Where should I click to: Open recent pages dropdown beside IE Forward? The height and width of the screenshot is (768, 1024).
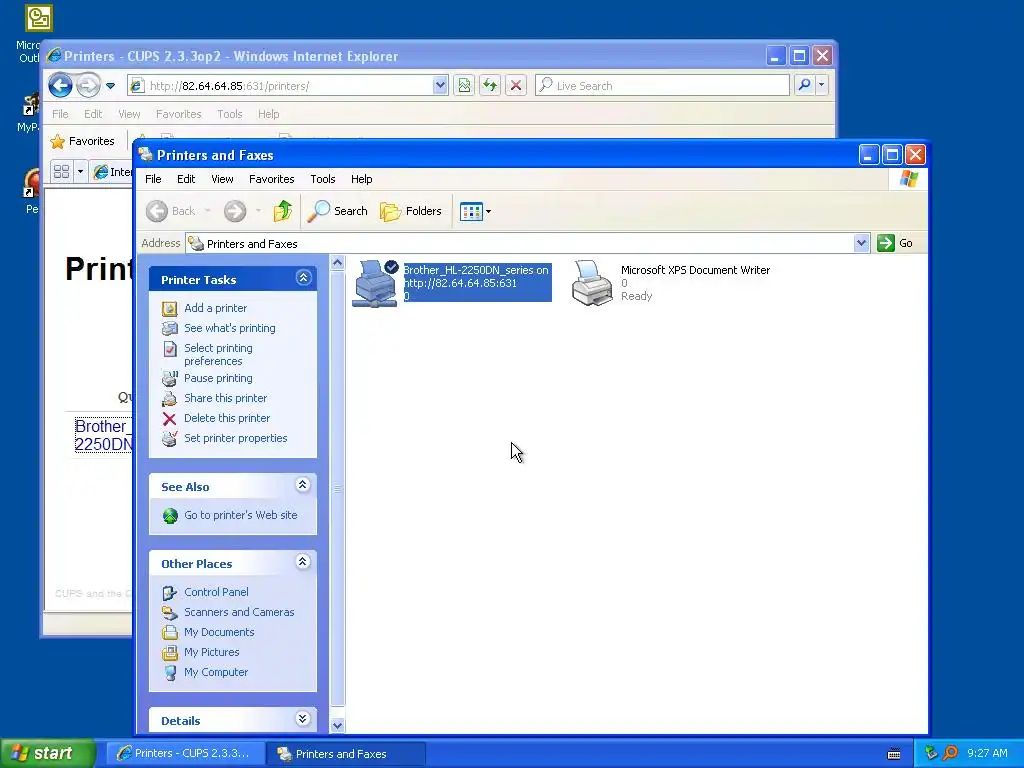pos(110,86)
